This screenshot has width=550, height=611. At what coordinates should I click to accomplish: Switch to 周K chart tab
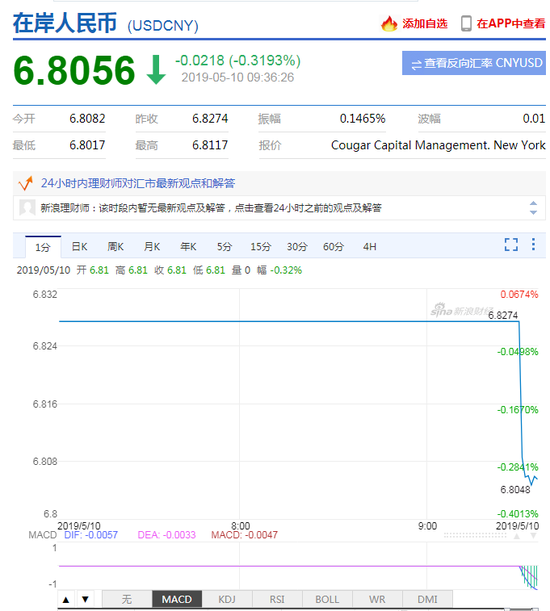(x=115, y=247)
